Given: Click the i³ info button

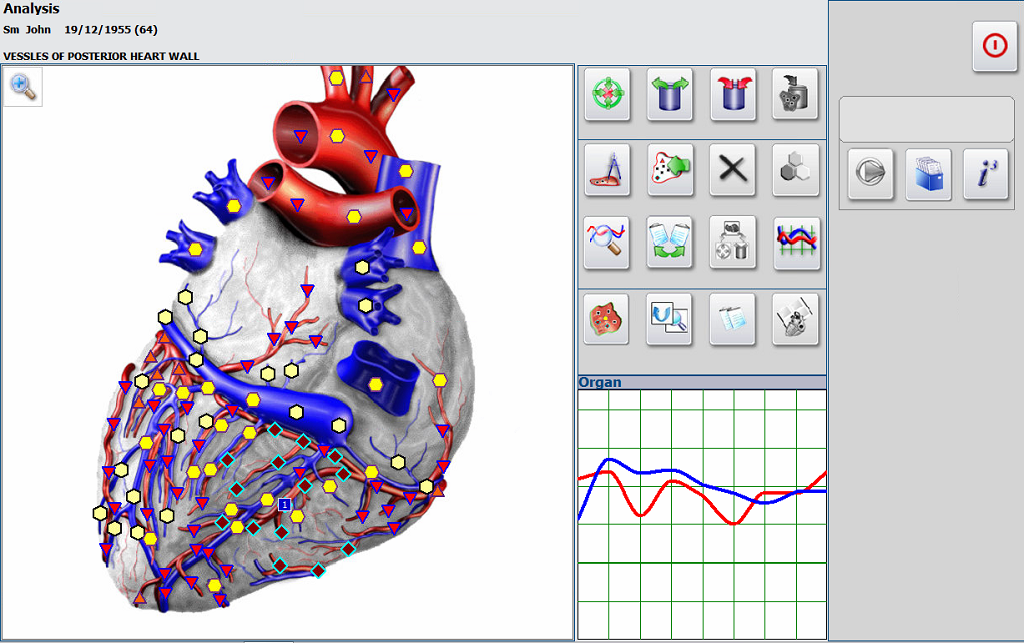Looking at the screenshot, I should point(986,174).
